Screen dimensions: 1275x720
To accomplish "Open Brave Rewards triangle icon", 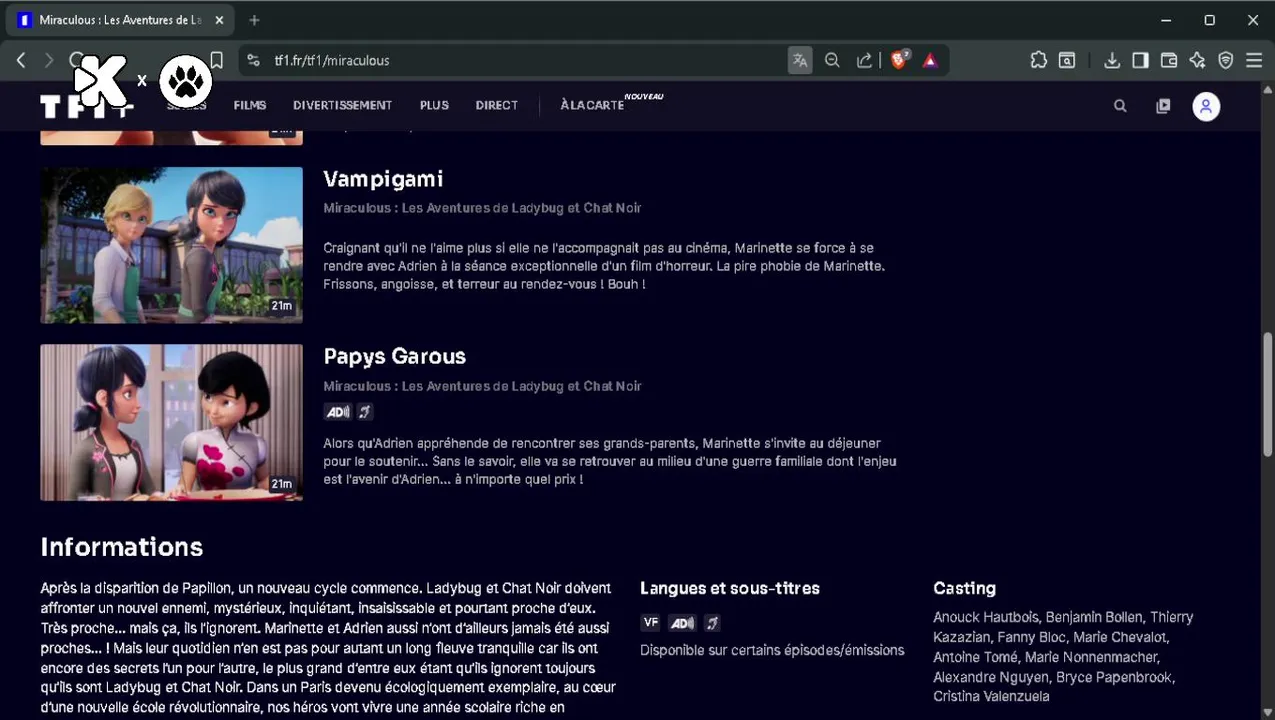I will (930, 60).
